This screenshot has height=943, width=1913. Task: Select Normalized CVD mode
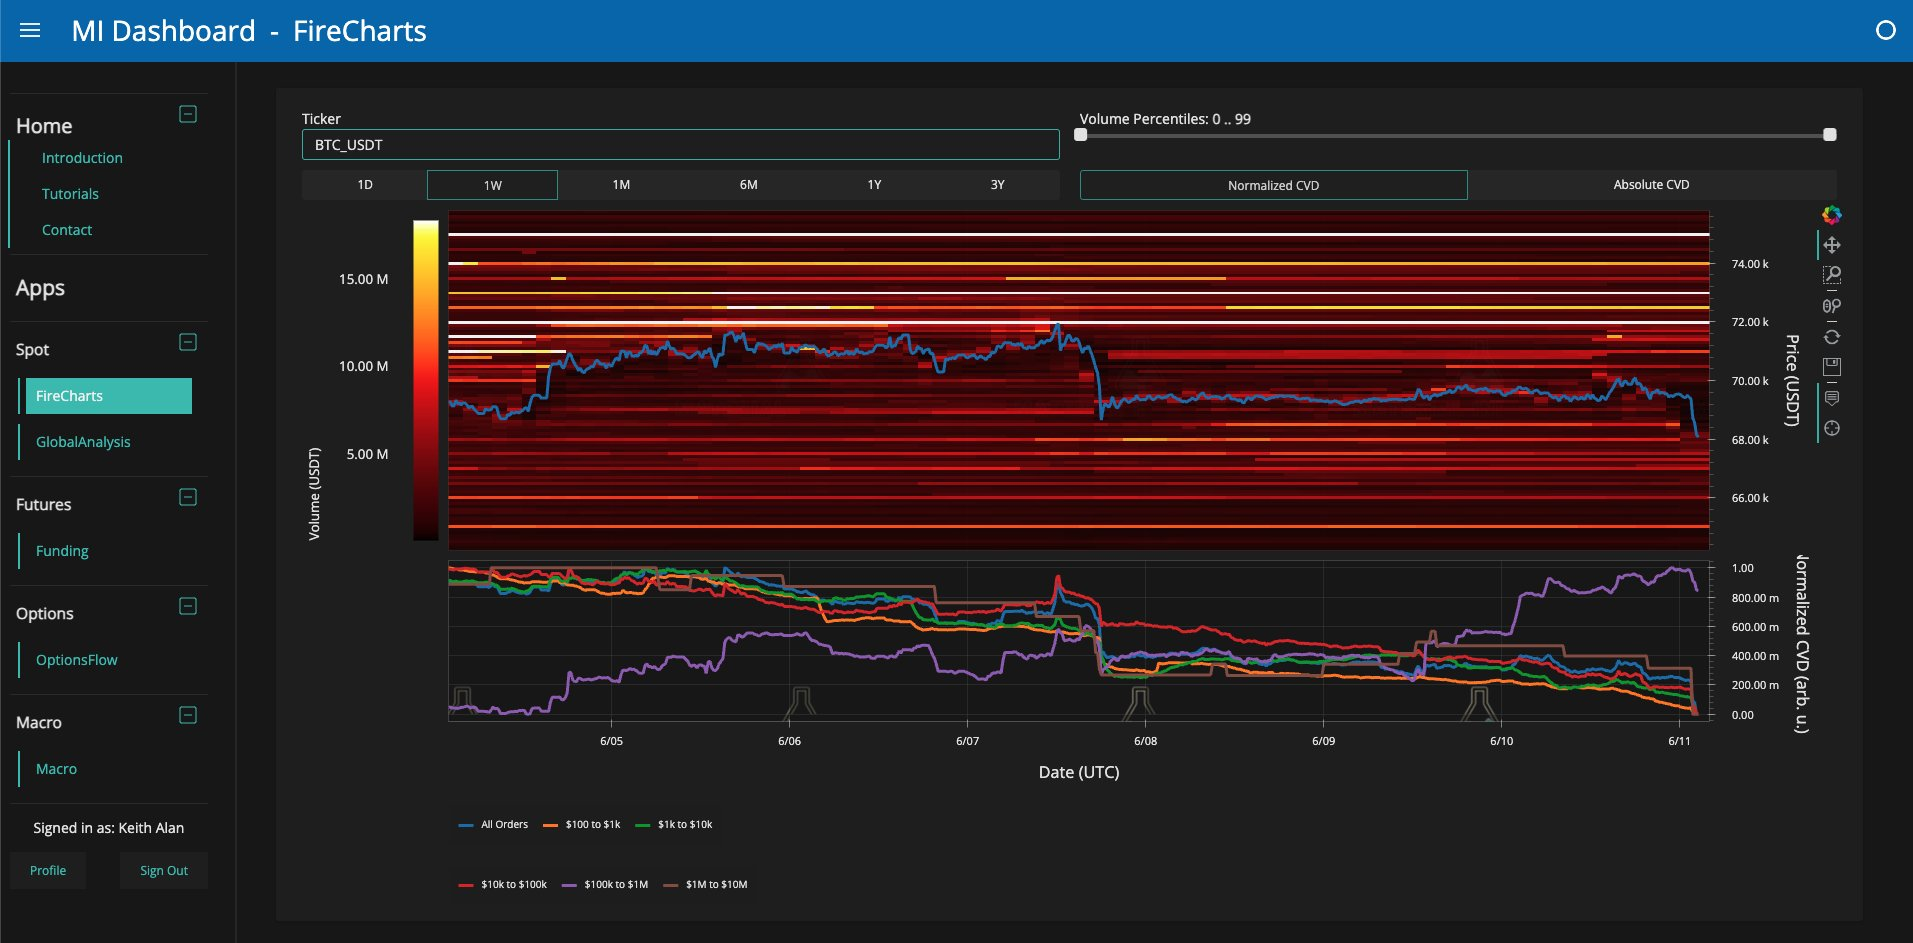1273,185
